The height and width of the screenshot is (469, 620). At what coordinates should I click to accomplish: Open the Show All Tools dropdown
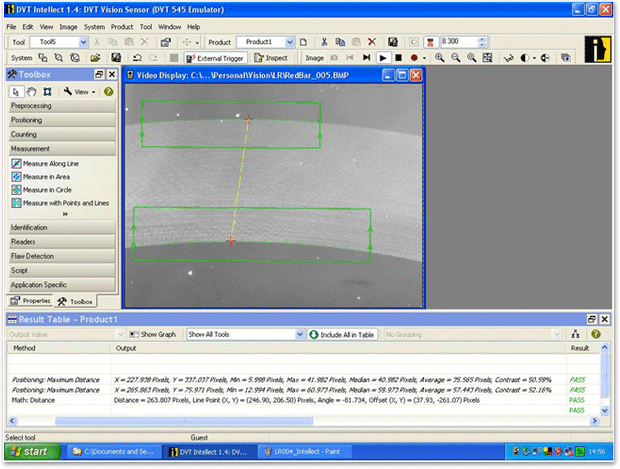(298, 334)
